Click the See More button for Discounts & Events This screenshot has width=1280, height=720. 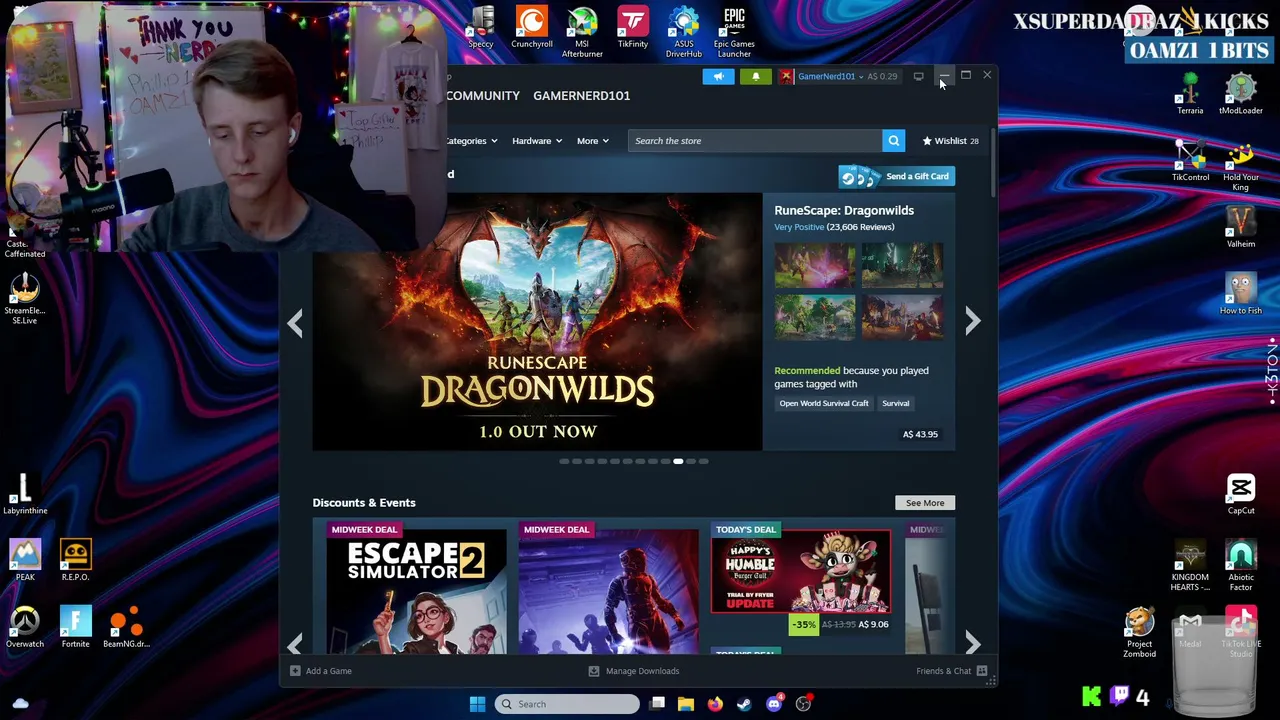pyautogui.click(x=925, y=503)
